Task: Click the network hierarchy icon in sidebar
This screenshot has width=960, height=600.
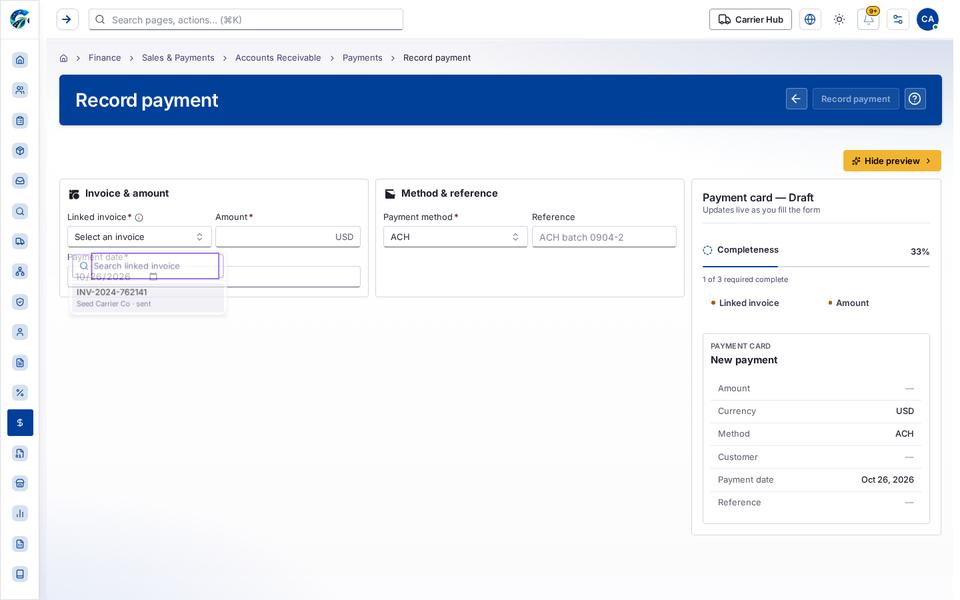Action: [20, 271]
